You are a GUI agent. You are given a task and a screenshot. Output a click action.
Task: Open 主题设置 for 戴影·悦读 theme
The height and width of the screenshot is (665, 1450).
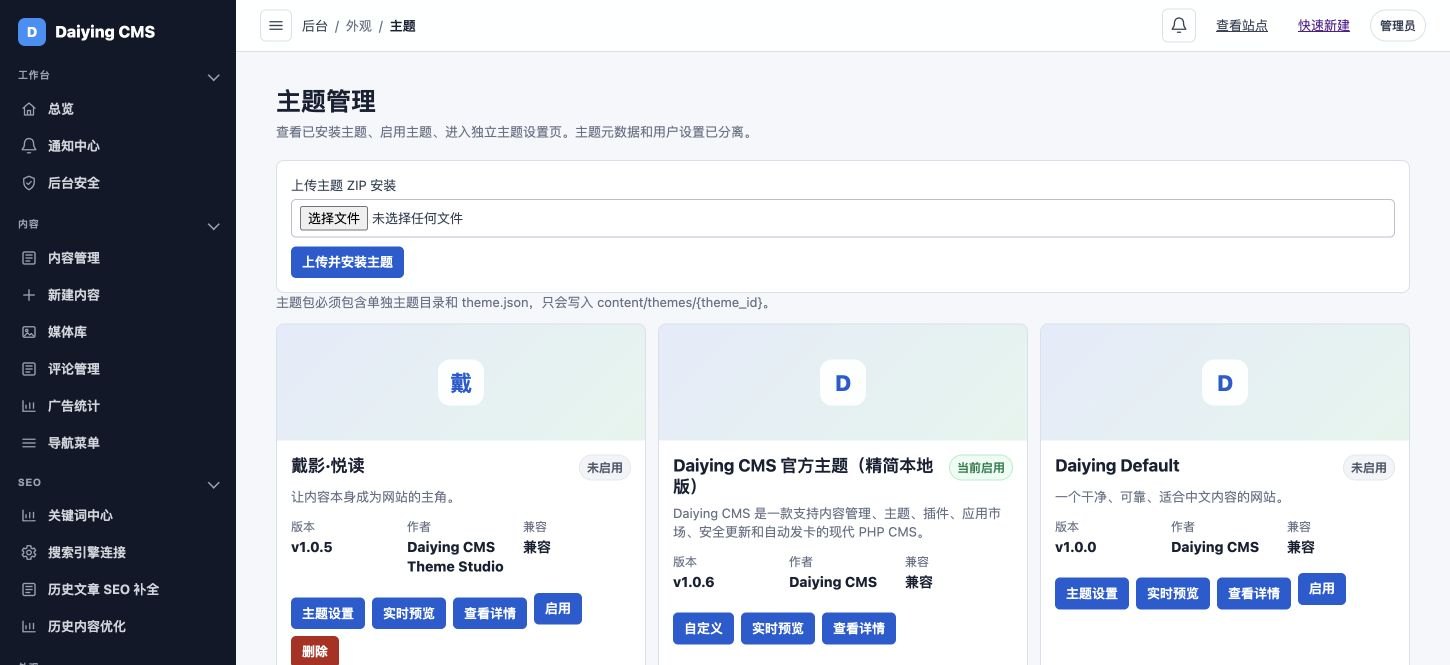click(328, 614)
